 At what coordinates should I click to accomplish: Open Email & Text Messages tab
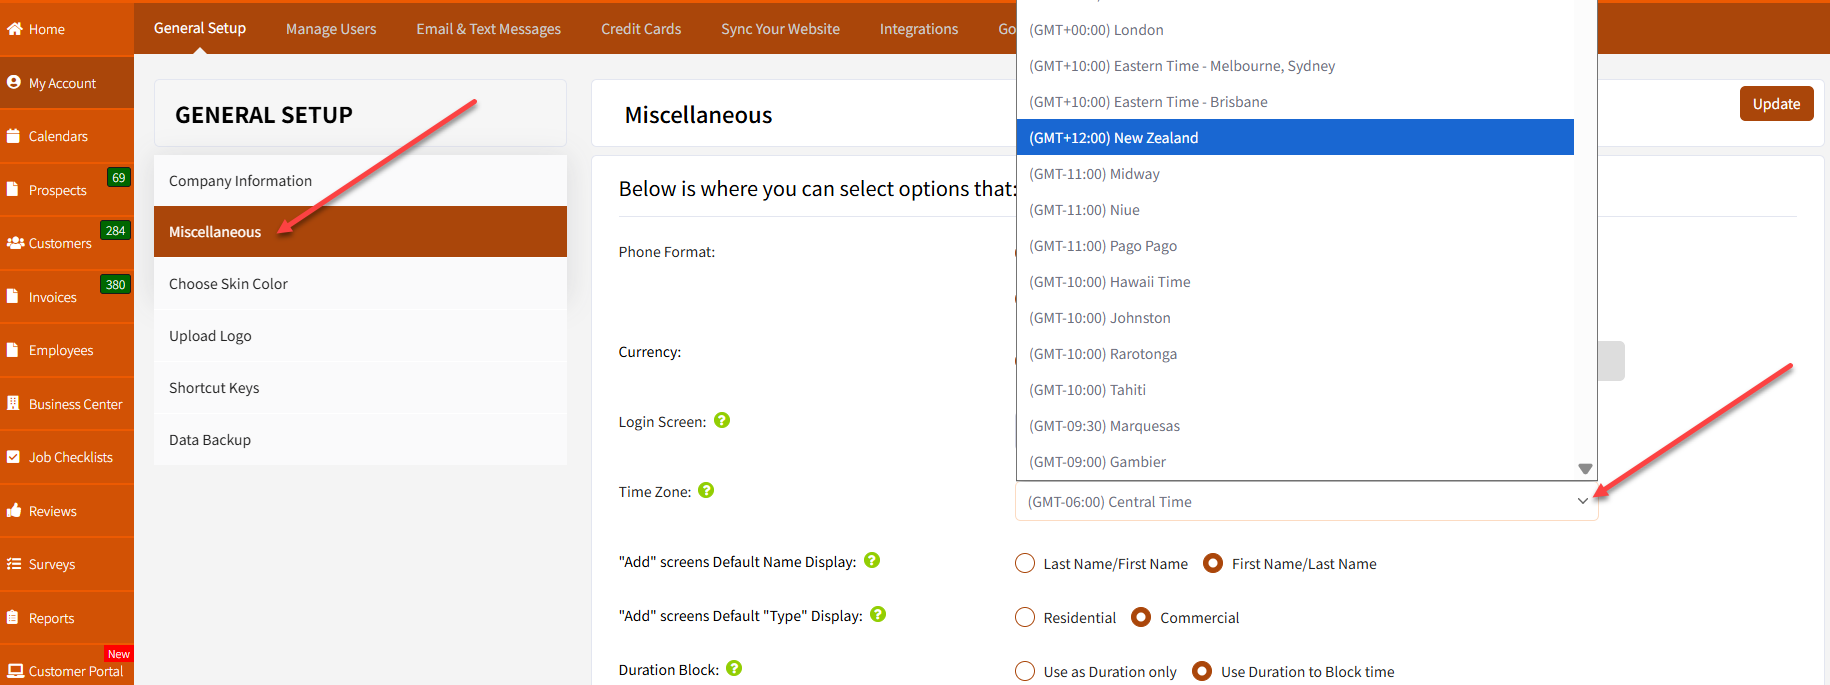489,29
